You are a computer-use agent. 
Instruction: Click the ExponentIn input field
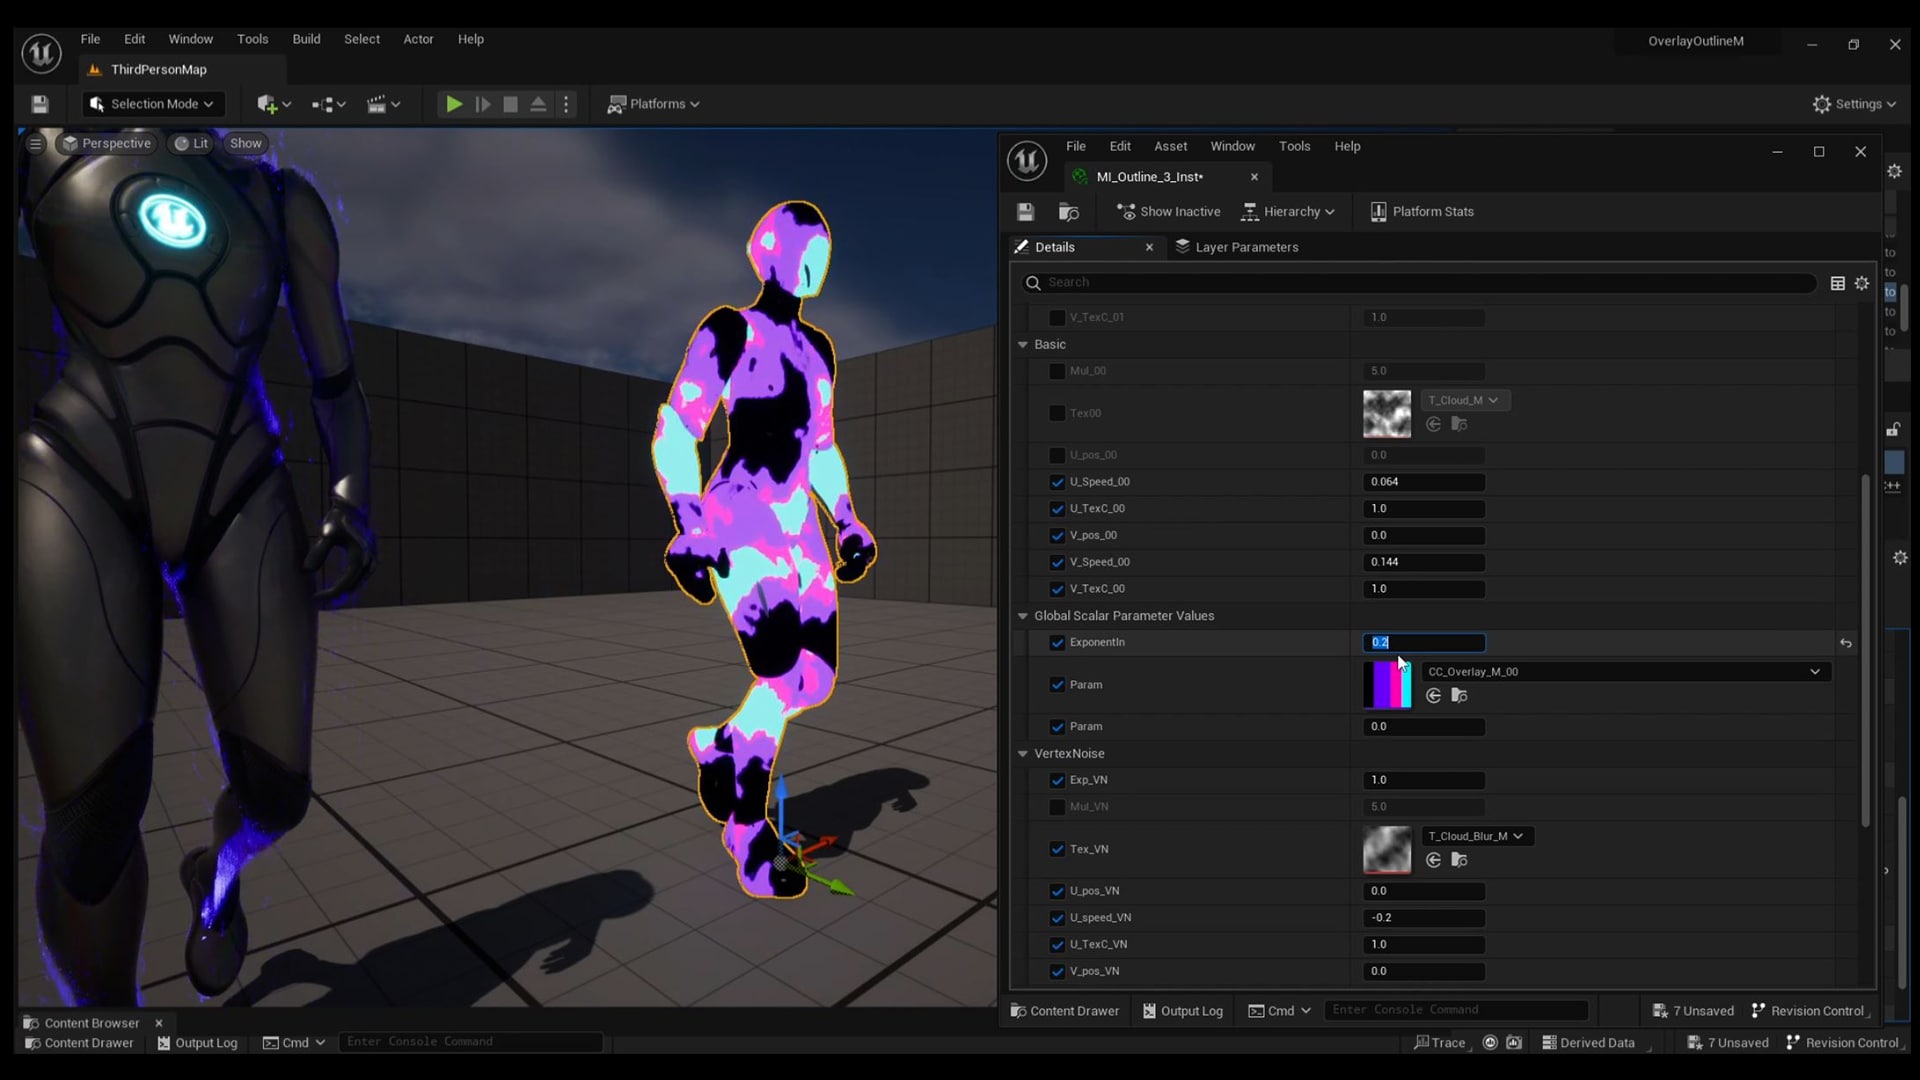click(1424, 642)
